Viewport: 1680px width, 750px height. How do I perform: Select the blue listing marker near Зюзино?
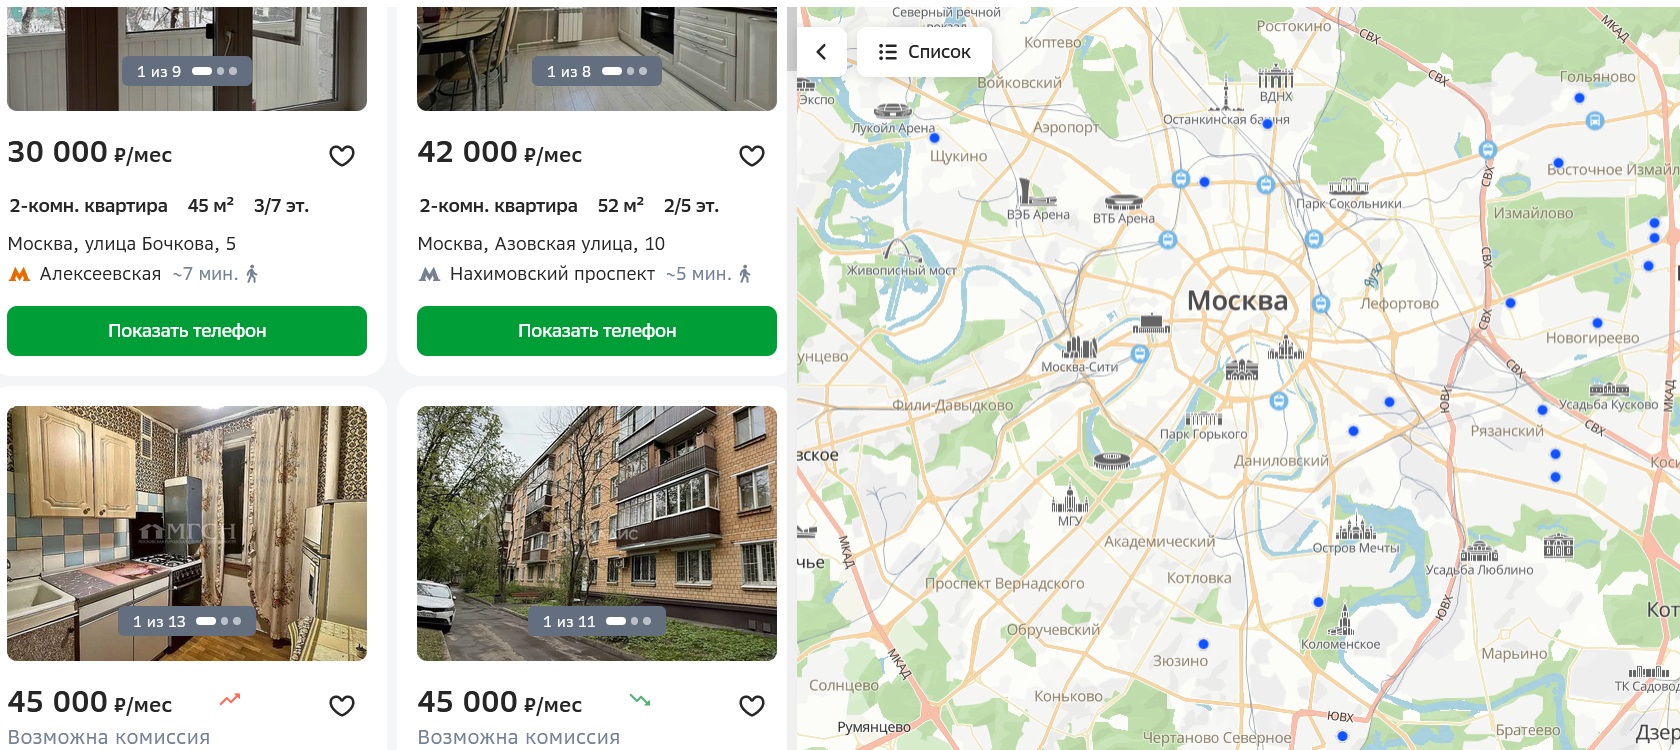tap(1203, 644)
